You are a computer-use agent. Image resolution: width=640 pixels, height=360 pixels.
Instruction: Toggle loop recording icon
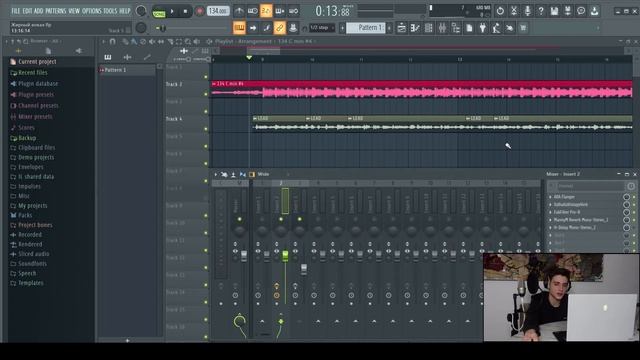293,11
